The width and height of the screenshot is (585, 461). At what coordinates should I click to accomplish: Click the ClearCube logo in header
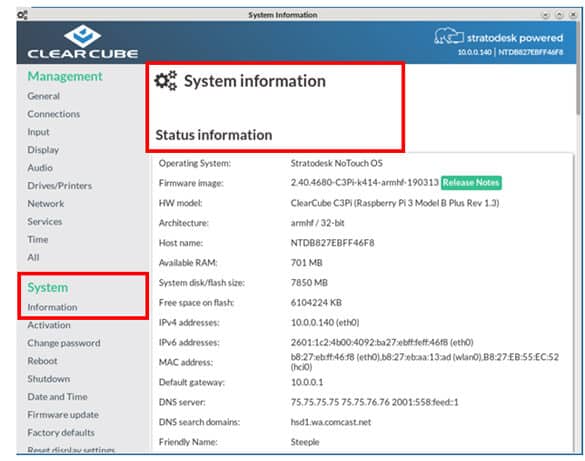coord(82,41)
